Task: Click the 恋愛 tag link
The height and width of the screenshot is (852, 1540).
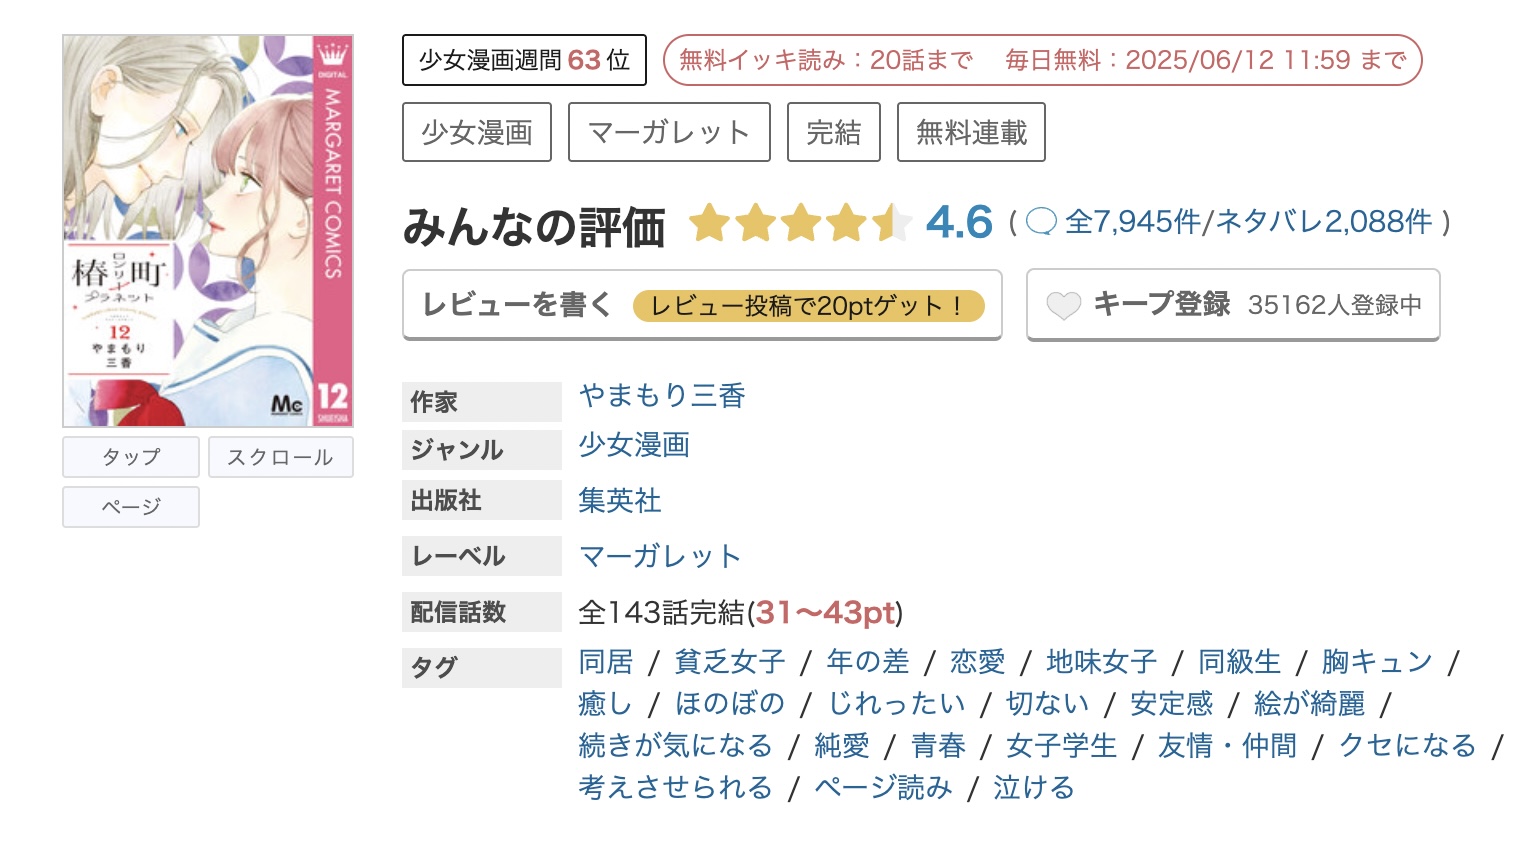Action: click(x=976, y=661)
